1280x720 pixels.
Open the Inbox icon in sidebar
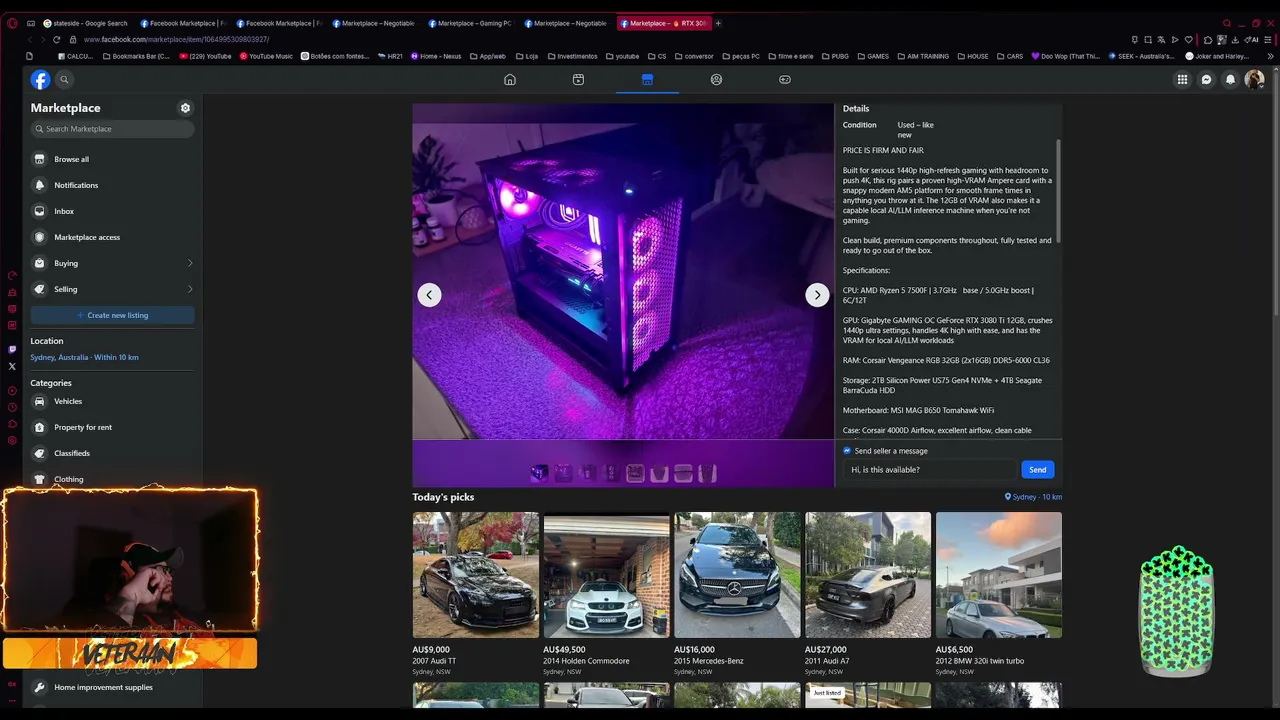[x=40, y=211]
